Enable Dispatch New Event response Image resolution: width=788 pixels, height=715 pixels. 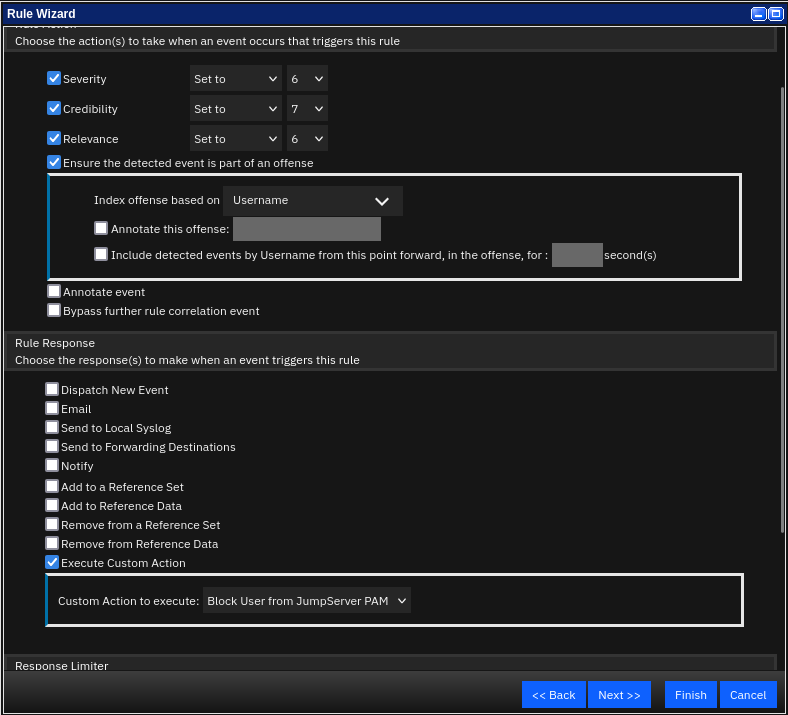coord(52,389)
